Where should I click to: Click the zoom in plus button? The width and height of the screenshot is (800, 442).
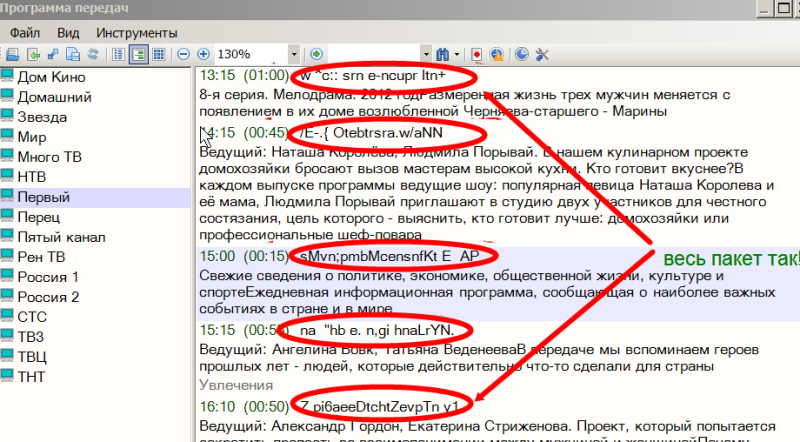[203, 53]
